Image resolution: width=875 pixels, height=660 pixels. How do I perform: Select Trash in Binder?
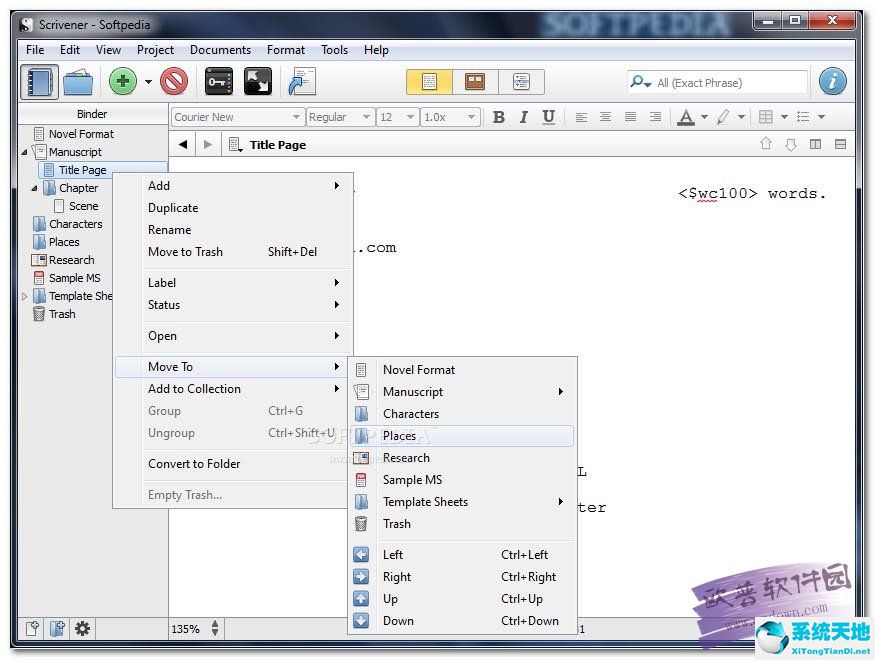click(x=54, y=314)
